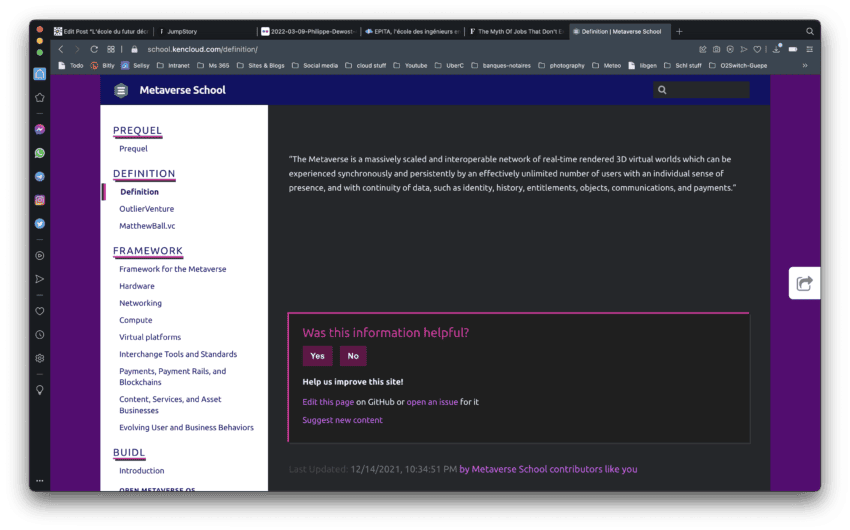Open the Ms 365 bookmarks folder
The width and height of the screenshot is (850, 530).
(213, 66)
